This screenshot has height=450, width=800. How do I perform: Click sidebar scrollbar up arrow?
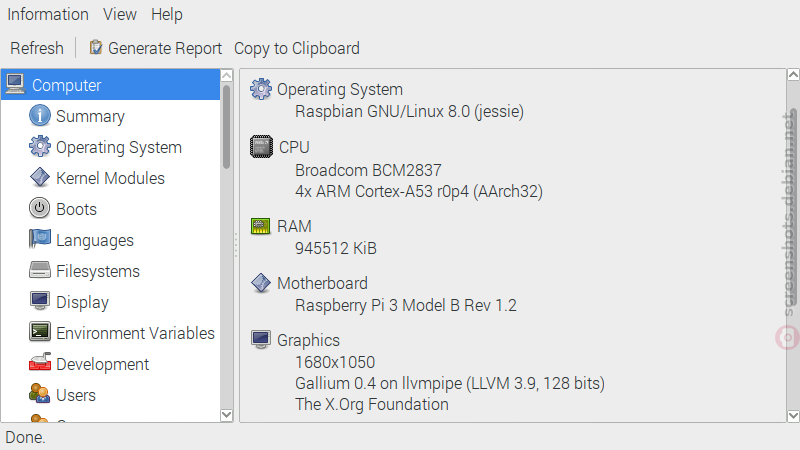(x=227, y=76)
